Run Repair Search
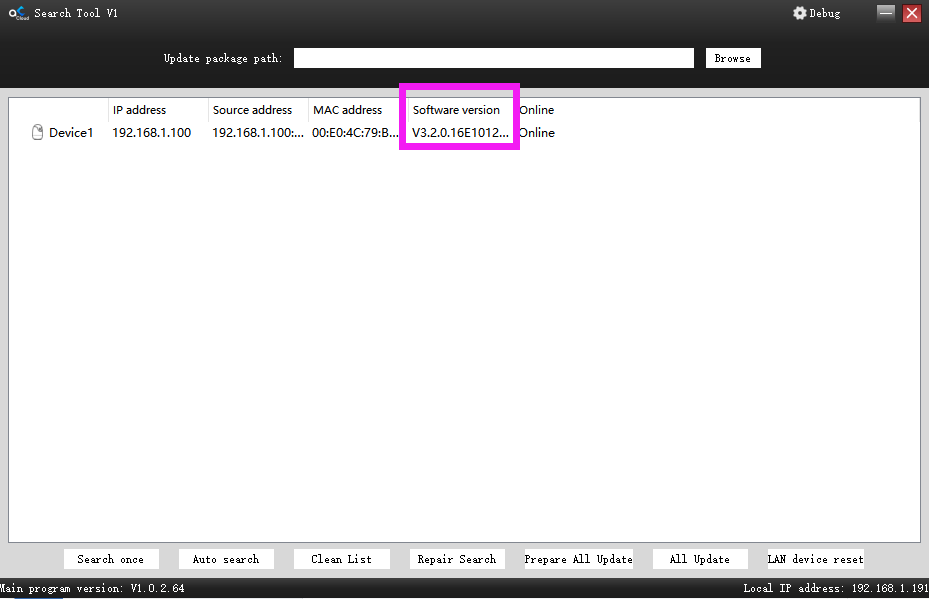The width and height of the screenshot is (929, 599). point(457,559)
